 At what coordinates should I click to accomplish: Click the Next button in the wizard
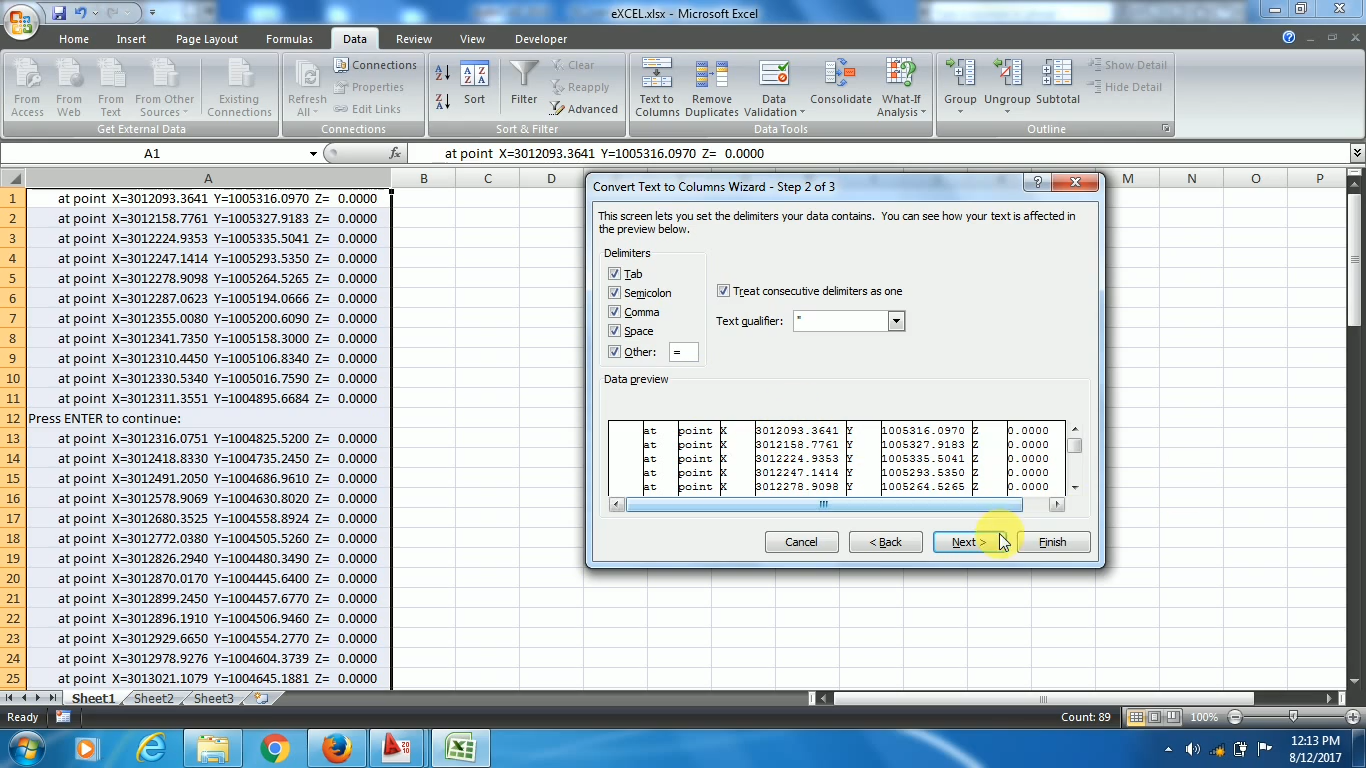coord(966,541)
